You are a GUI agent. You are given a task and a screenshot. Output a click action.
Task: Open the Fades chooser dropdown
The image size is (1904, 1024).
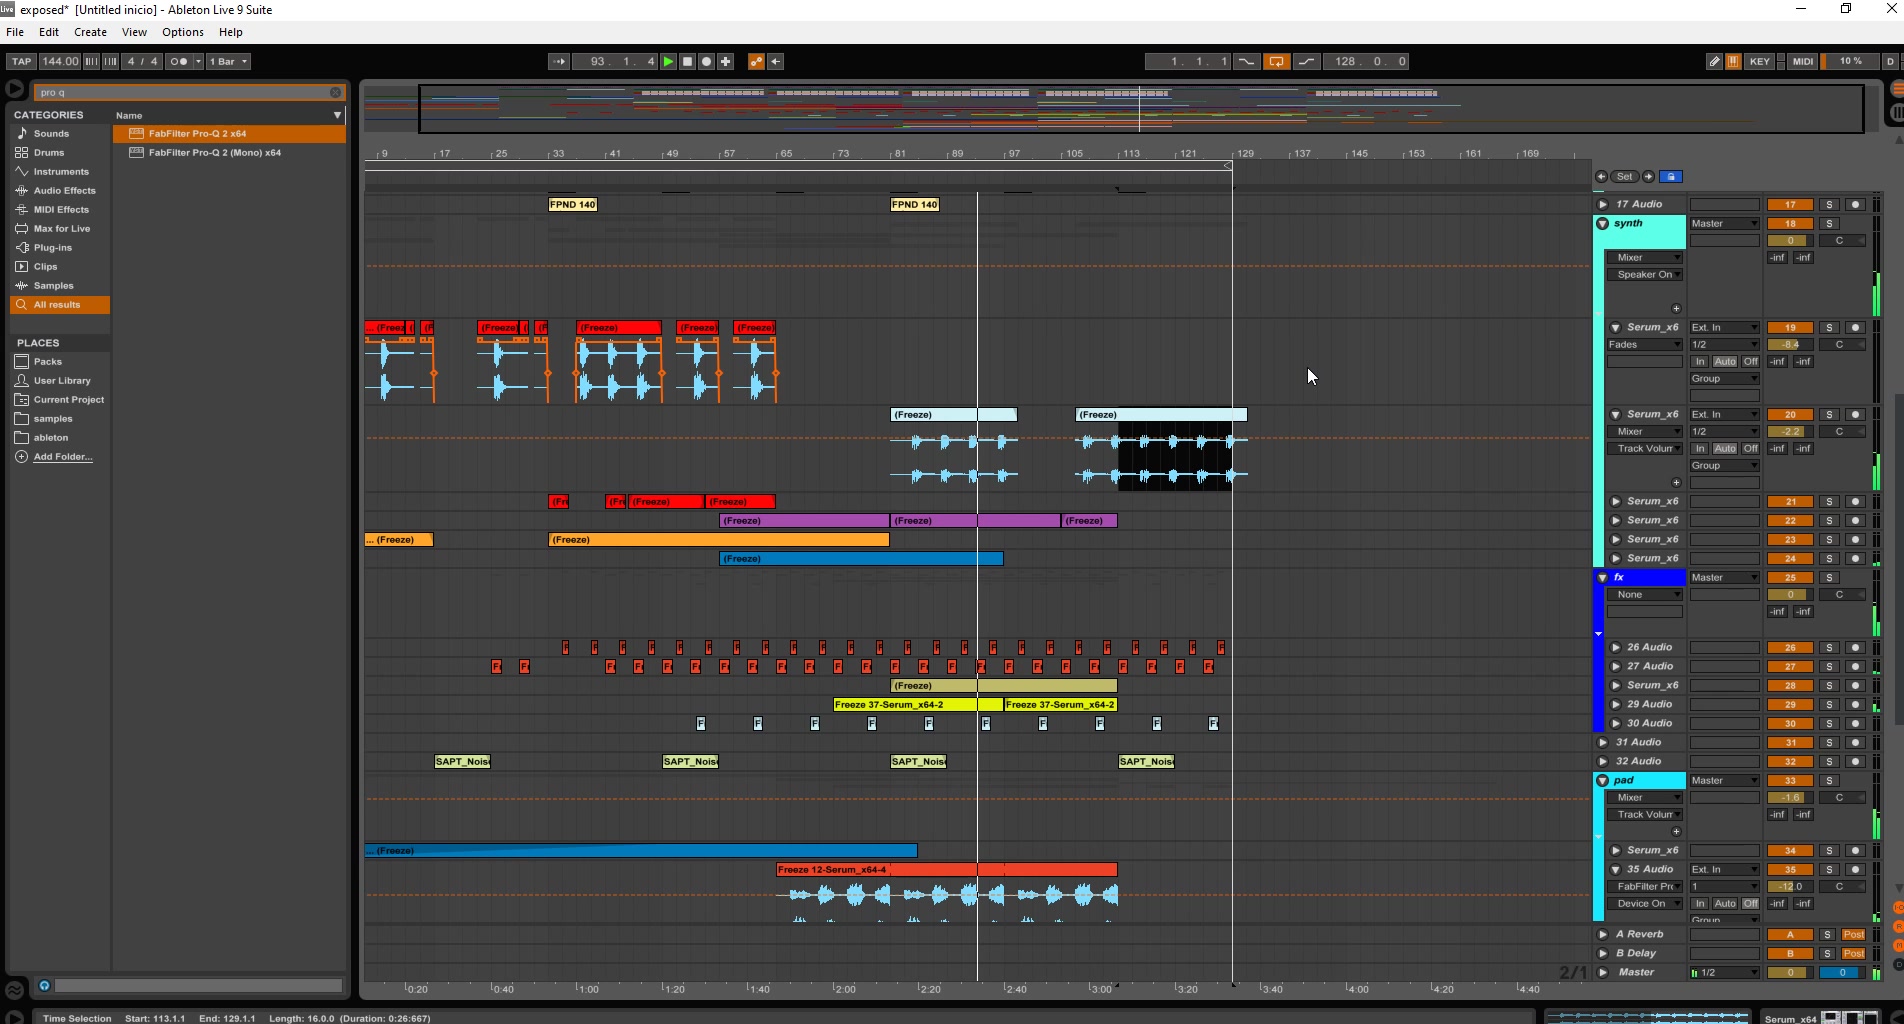point(1645,345)
